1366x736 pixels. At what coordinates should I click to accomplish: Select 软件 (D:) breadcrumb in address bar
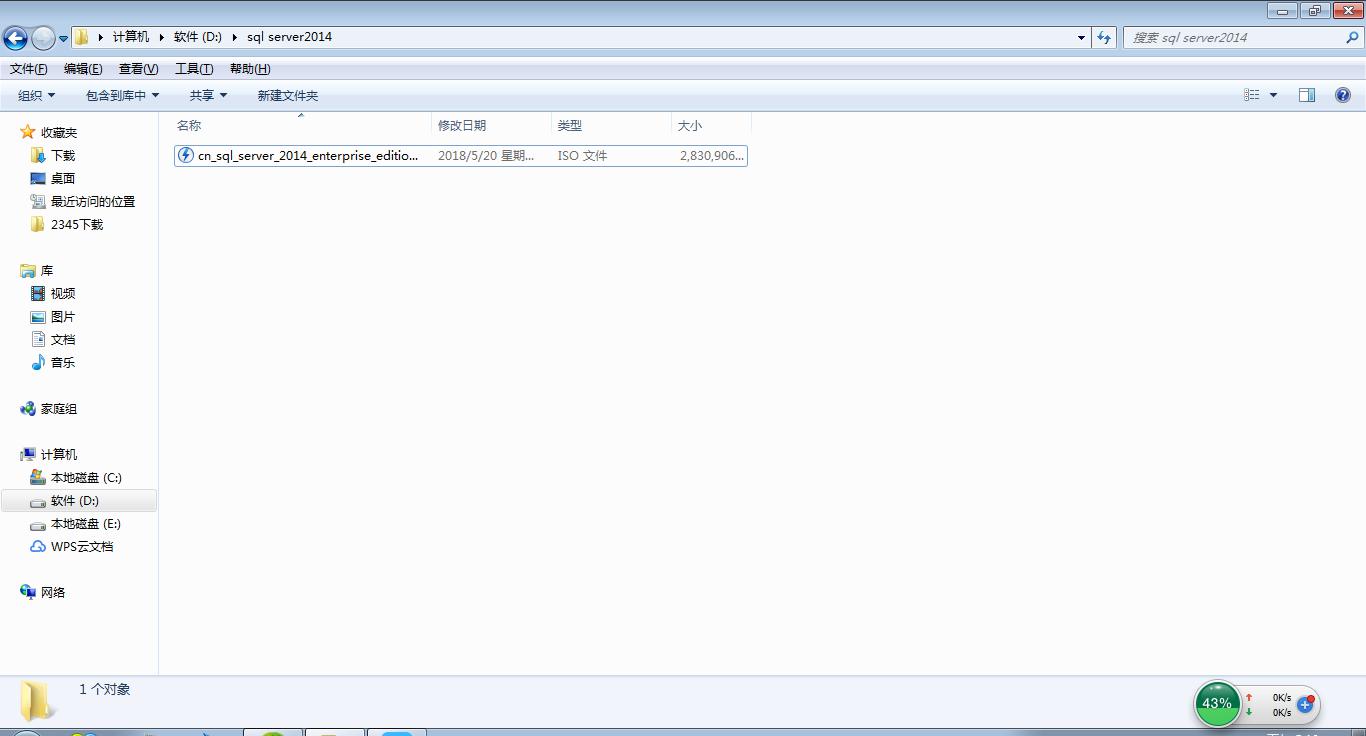197,37
